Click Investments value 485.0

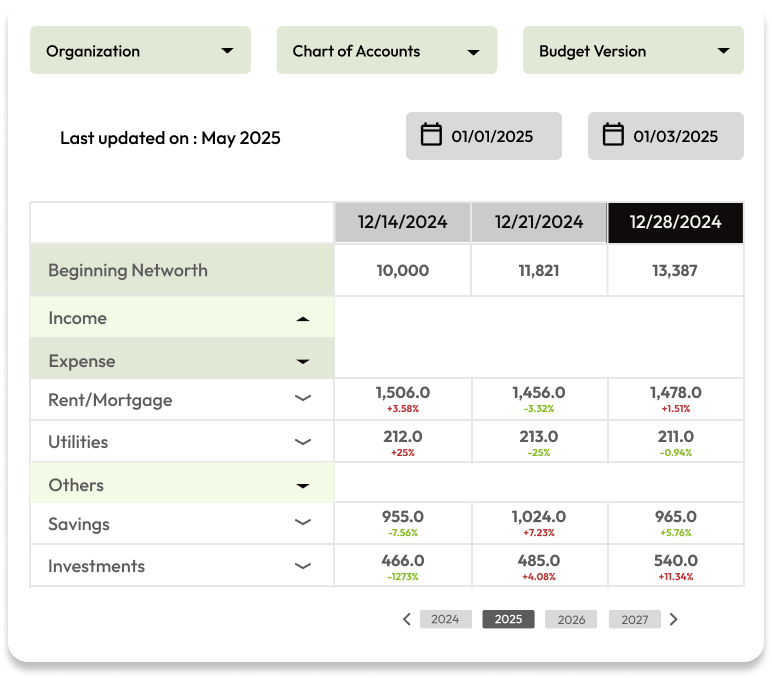click(539, 560)
